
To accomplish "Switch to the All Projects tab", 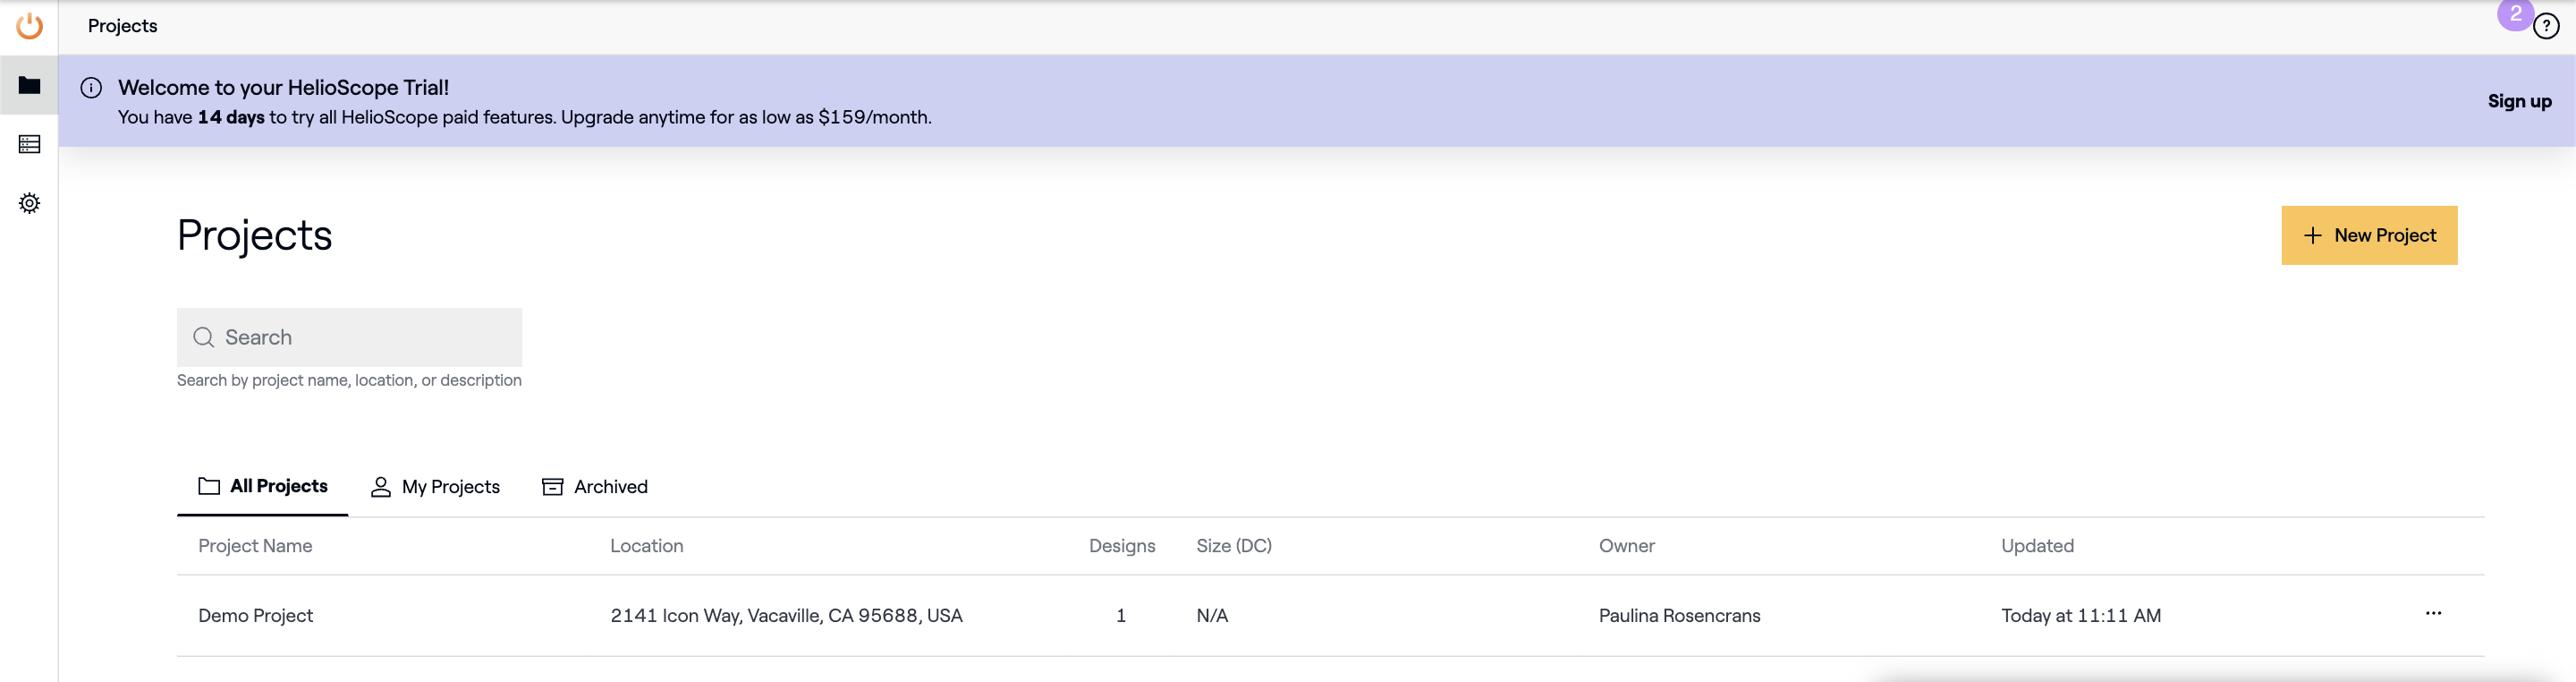I will click(x=263, y=486).
